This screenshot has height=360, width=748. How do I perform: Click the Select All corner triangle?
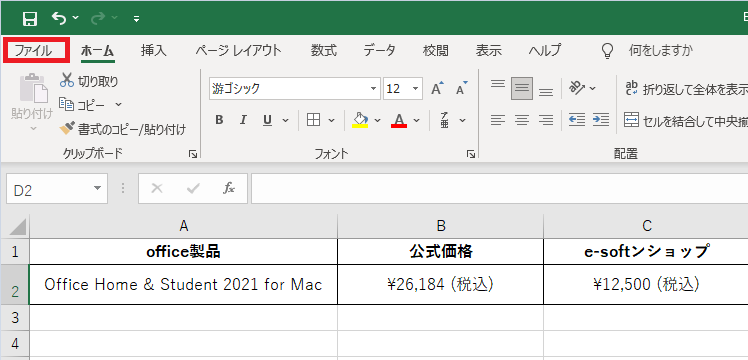17,227
